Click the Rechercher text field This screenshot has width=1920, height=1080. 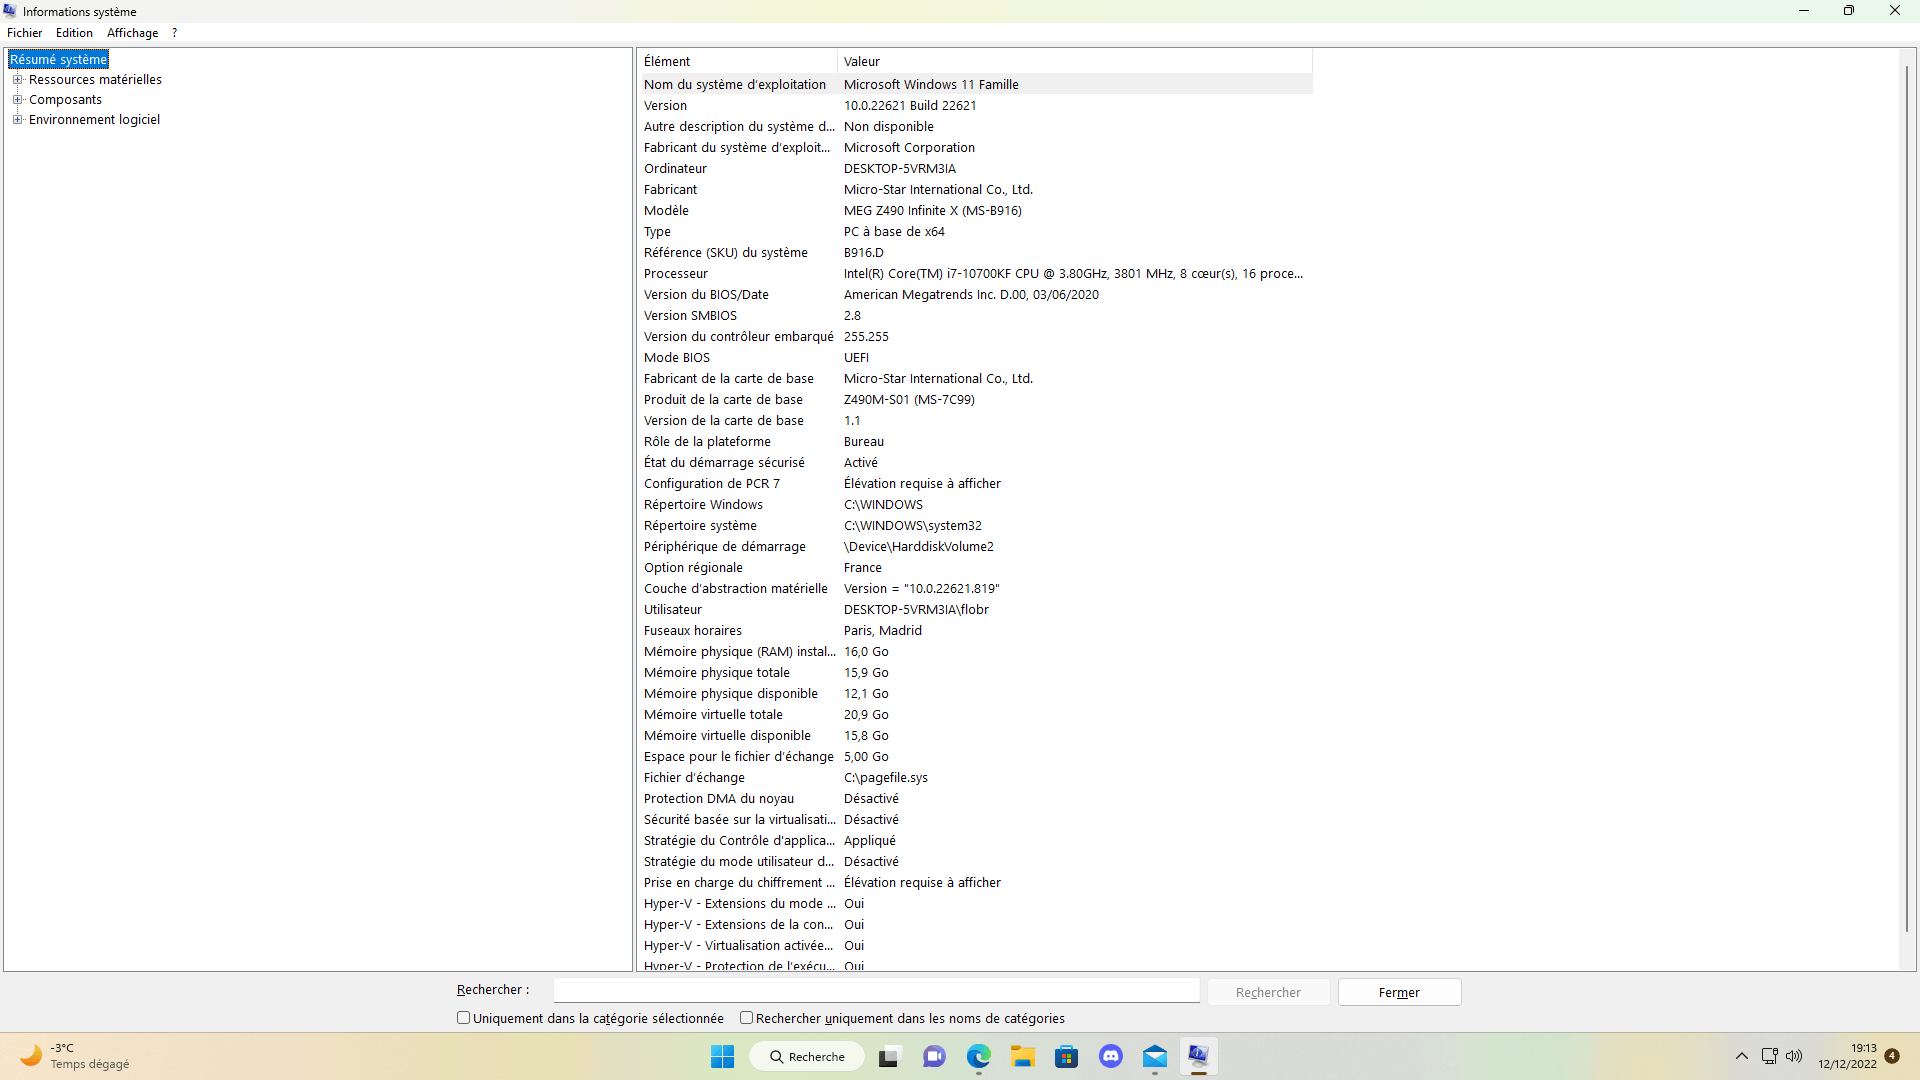point(876,990)
